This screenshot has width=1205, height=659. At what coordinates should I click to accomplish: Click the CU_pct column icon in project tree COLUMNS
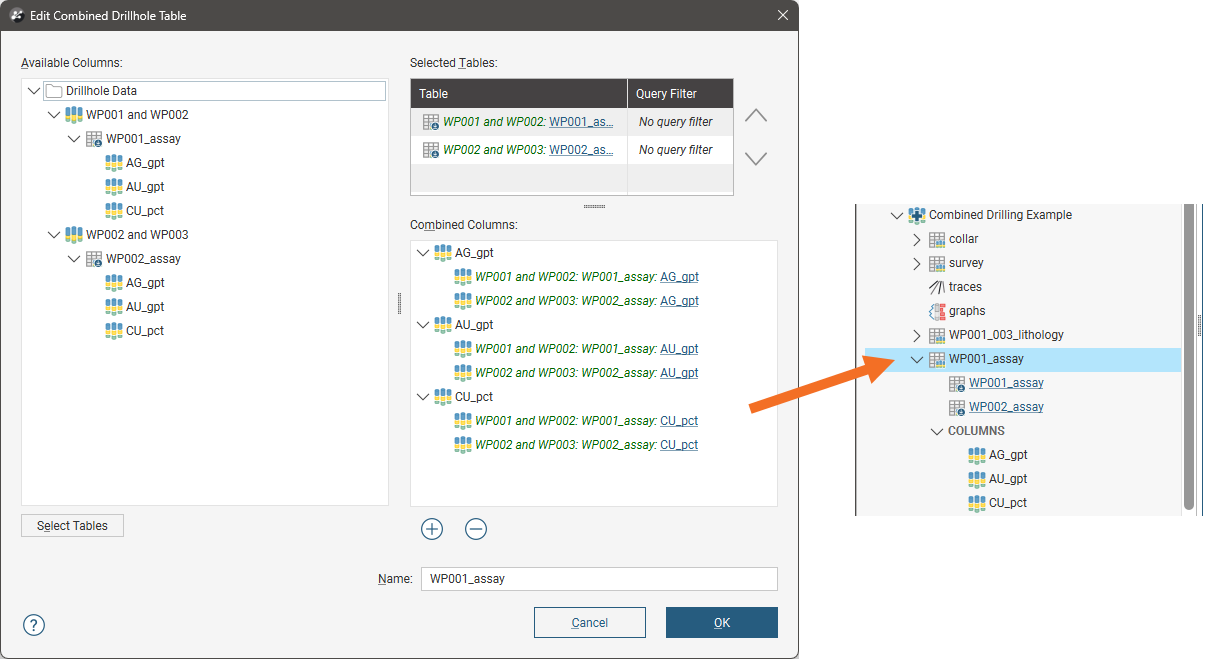click(977, 503)
